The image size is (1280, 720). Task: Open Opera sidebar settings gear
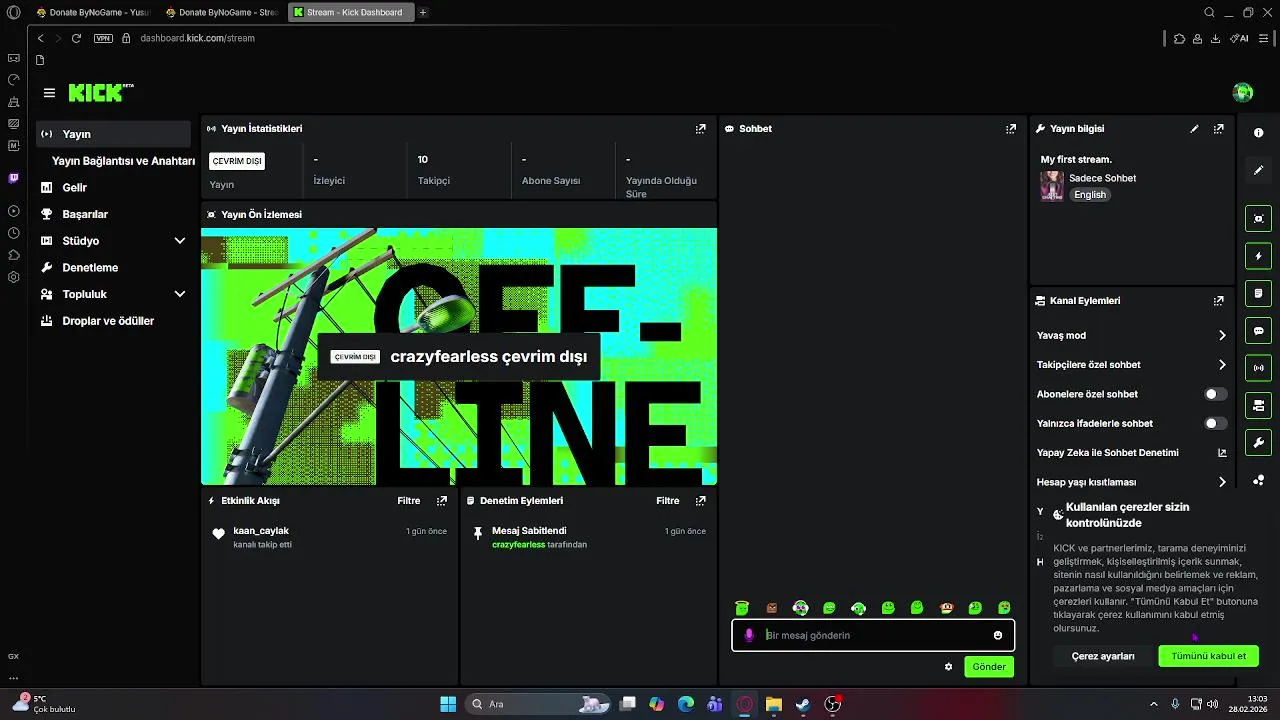click(x=13, y=277)
